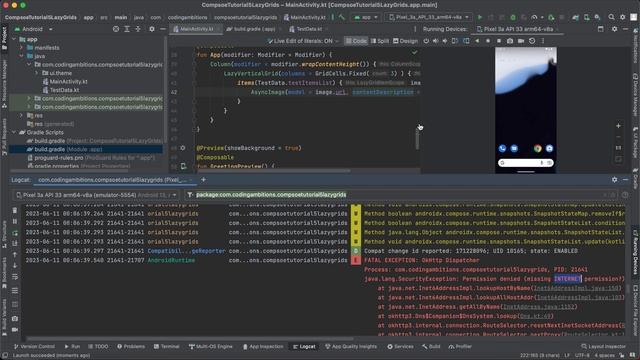This screenshot has height=360, width=640.
Task: Tap the emulator Home circle button
Action: [488, 41]
